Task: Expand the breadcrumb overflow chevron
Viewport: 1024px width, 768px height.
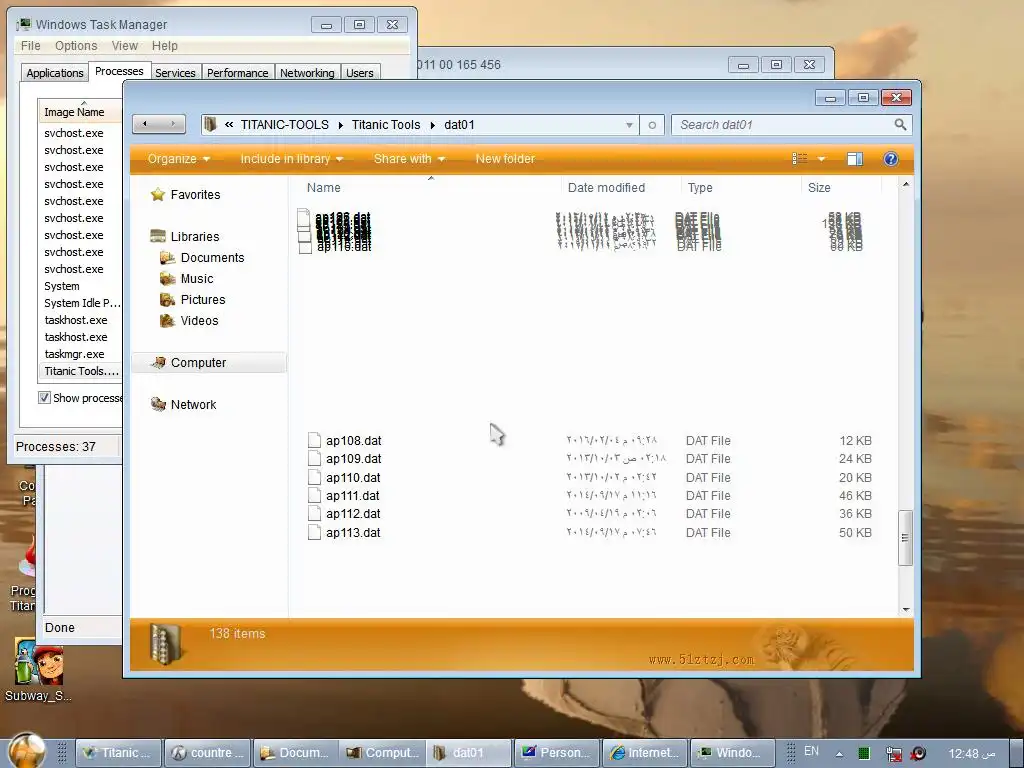Action: point(229,125)
